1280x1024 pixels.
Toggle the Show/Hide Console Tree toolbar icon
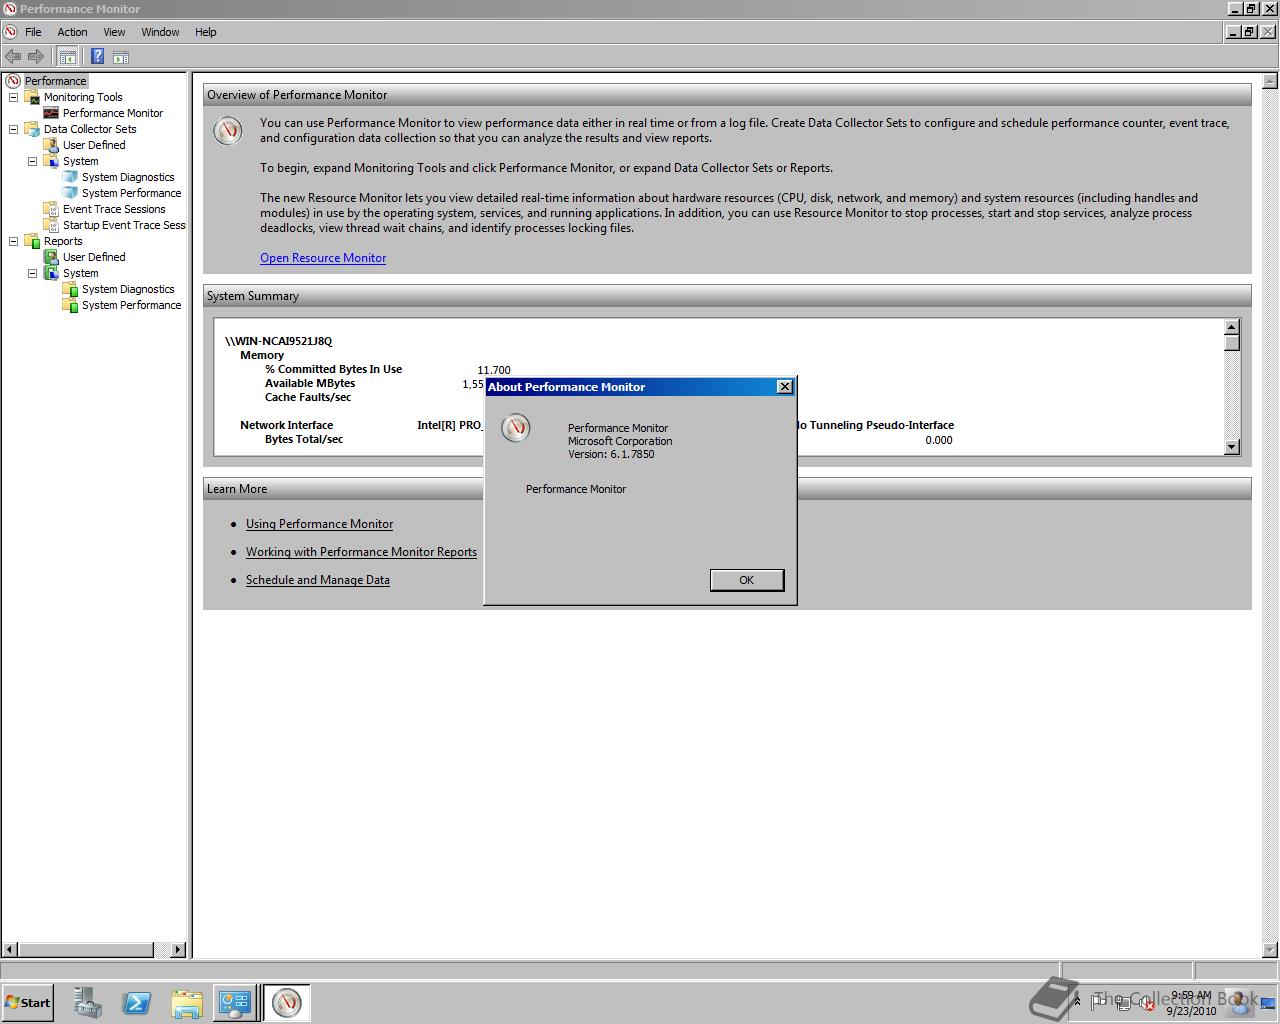tap(67, 56)
